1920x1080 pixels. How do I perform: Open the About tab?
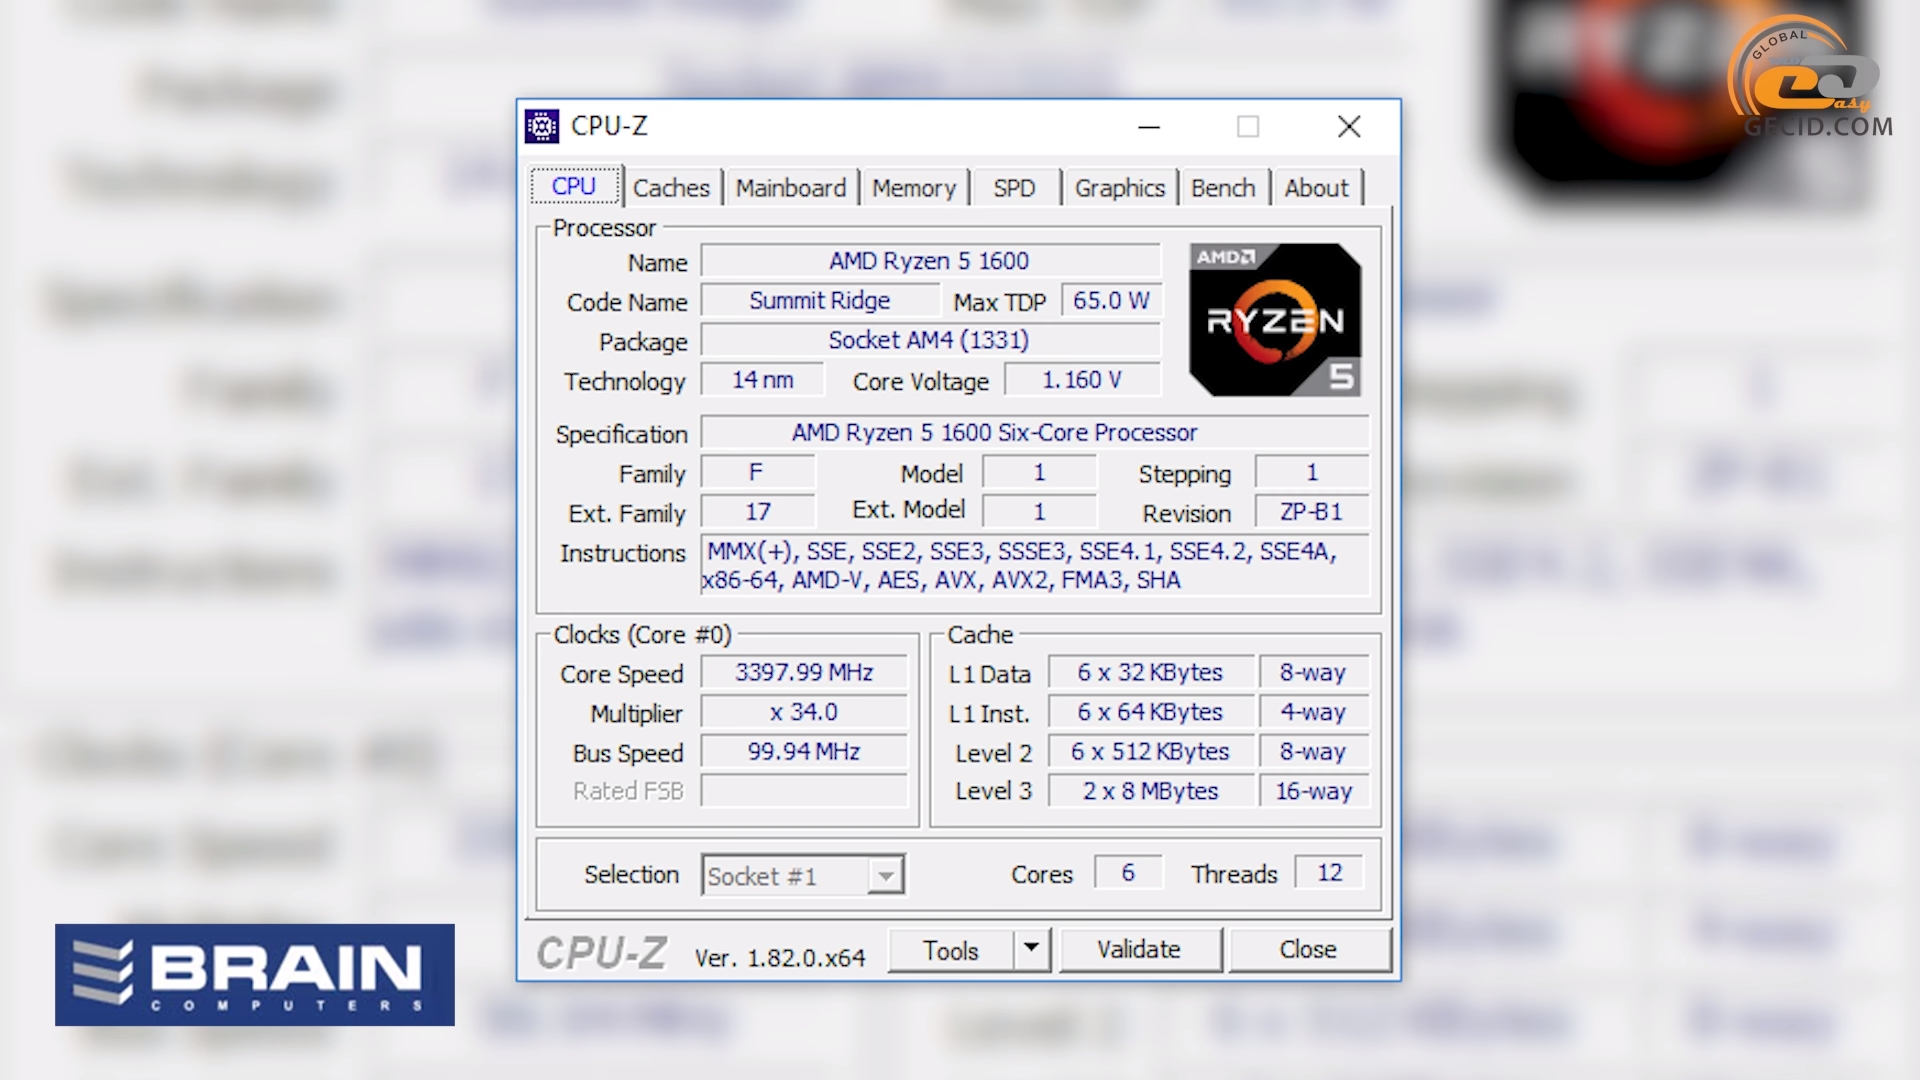tap(1316, 188)
